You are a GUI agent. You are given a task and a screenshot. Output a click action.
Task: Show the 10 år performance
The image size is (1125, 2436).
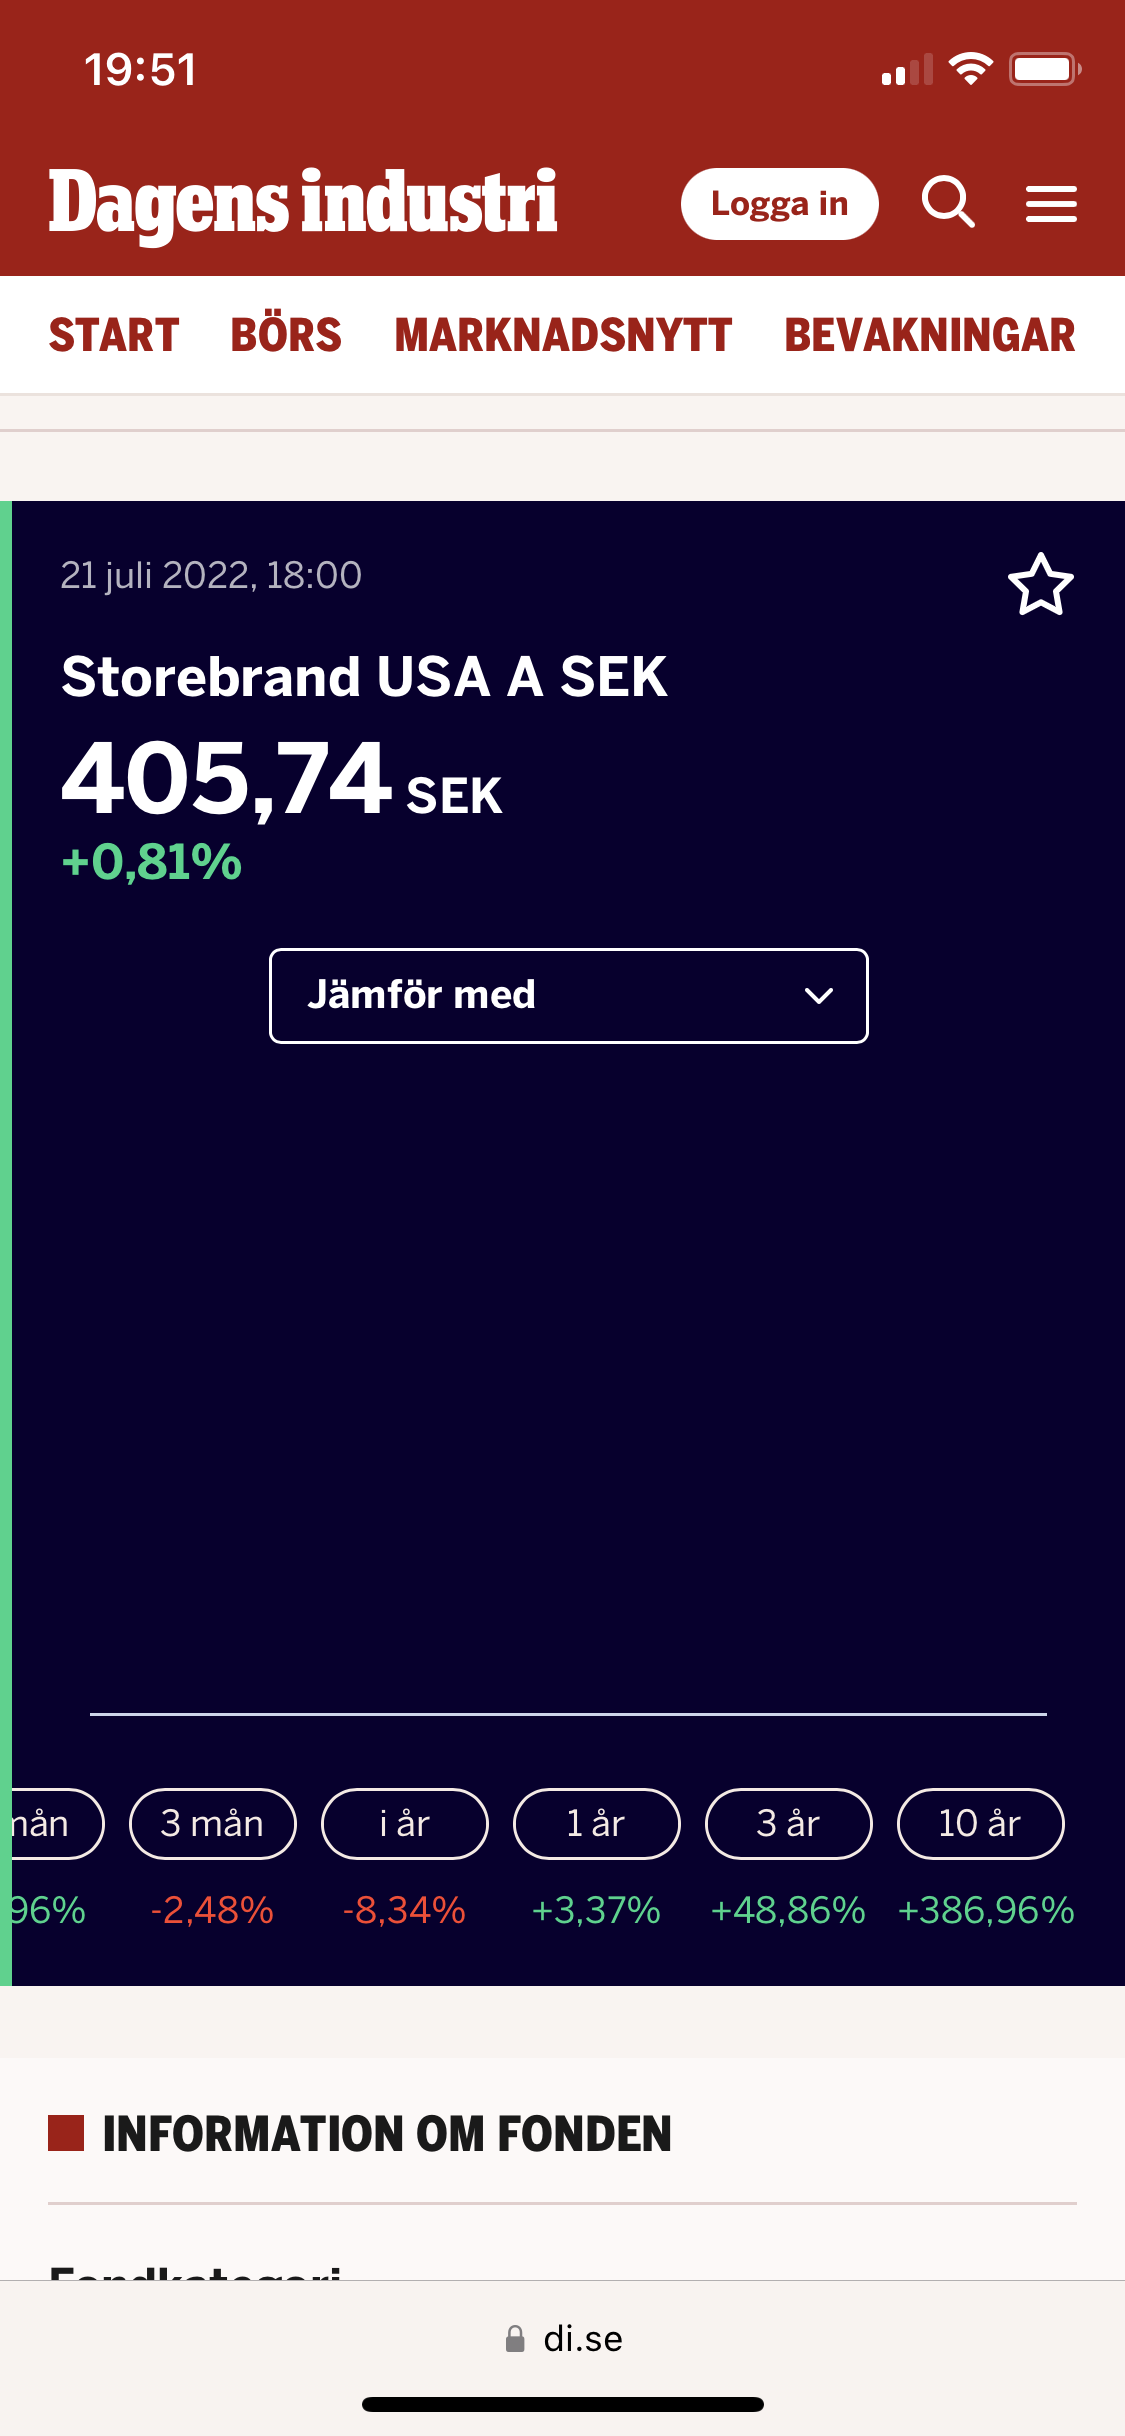point(980,1823)
